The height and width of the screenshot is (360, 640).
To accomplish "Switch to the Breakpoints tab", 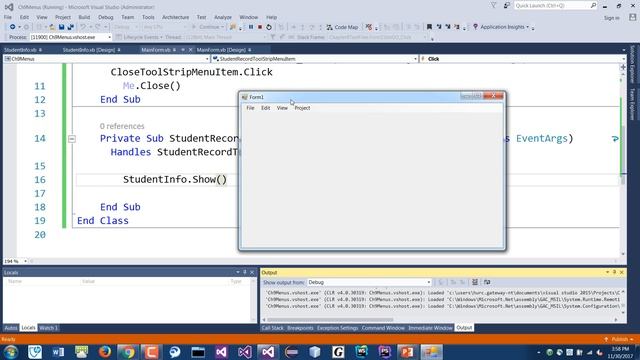I will [x=300, y=328].
